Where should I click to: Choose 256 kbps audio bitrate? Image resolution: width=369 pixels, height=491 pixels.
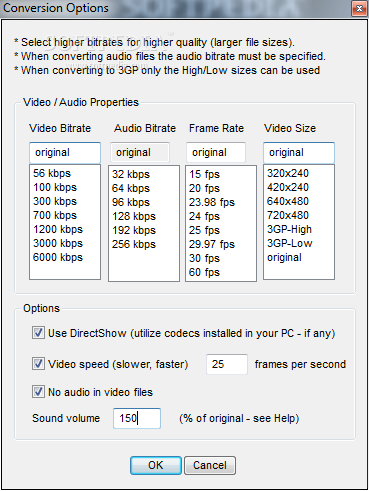coord(134,244)
